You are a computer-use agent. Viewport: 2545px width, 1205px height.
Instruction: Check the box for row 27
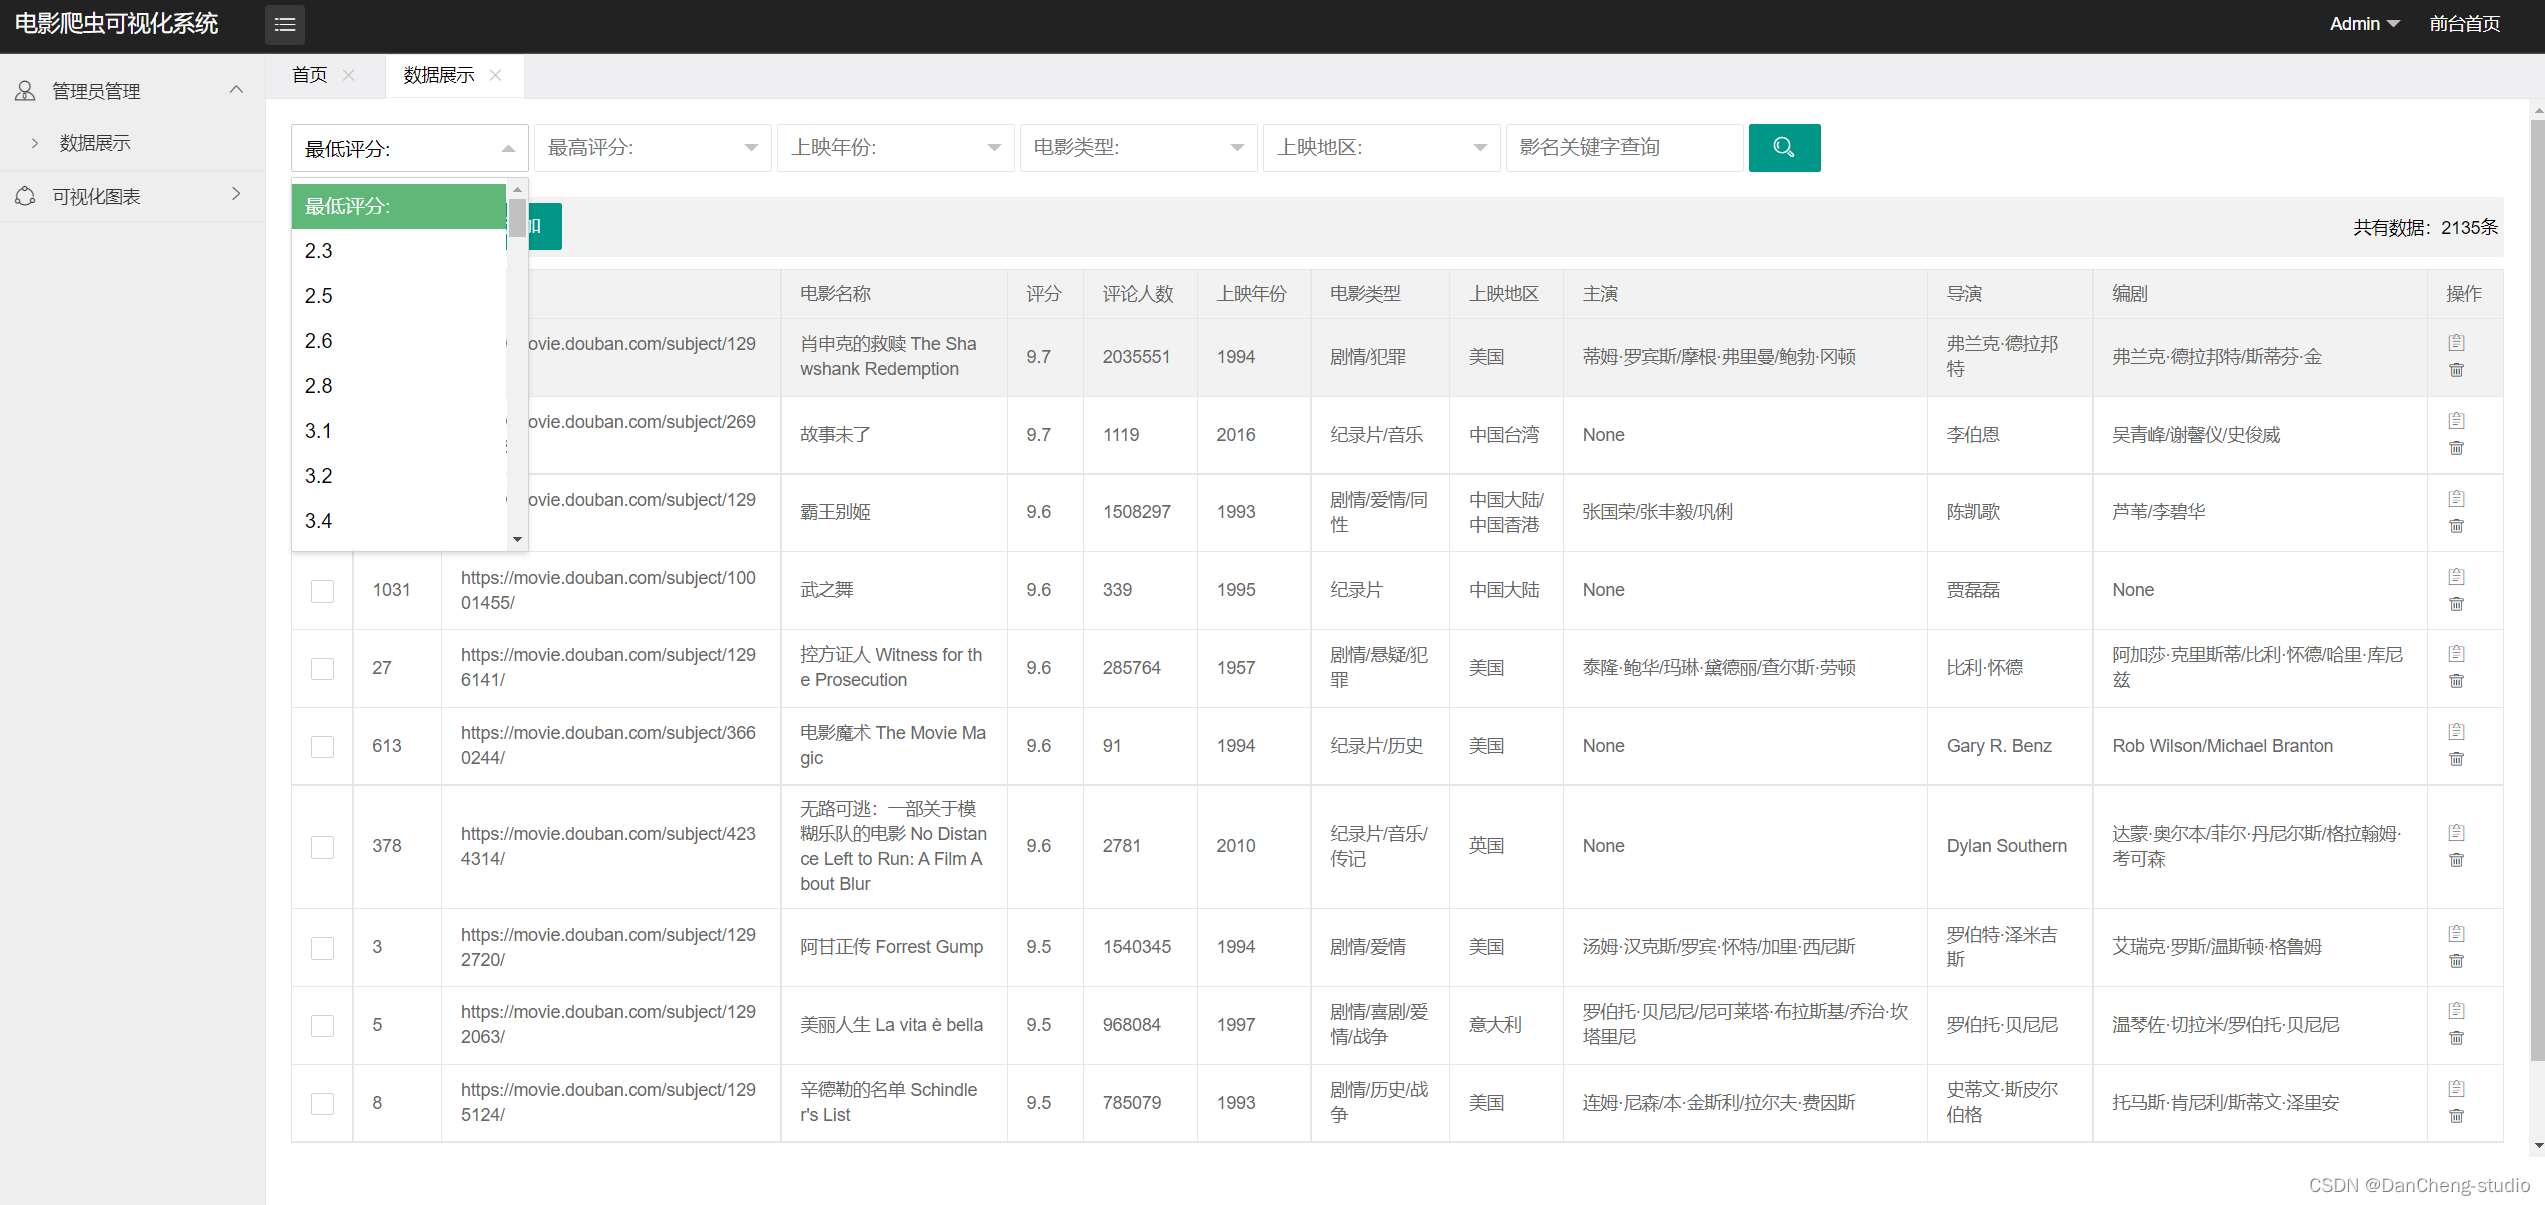(x=322, y=669)
